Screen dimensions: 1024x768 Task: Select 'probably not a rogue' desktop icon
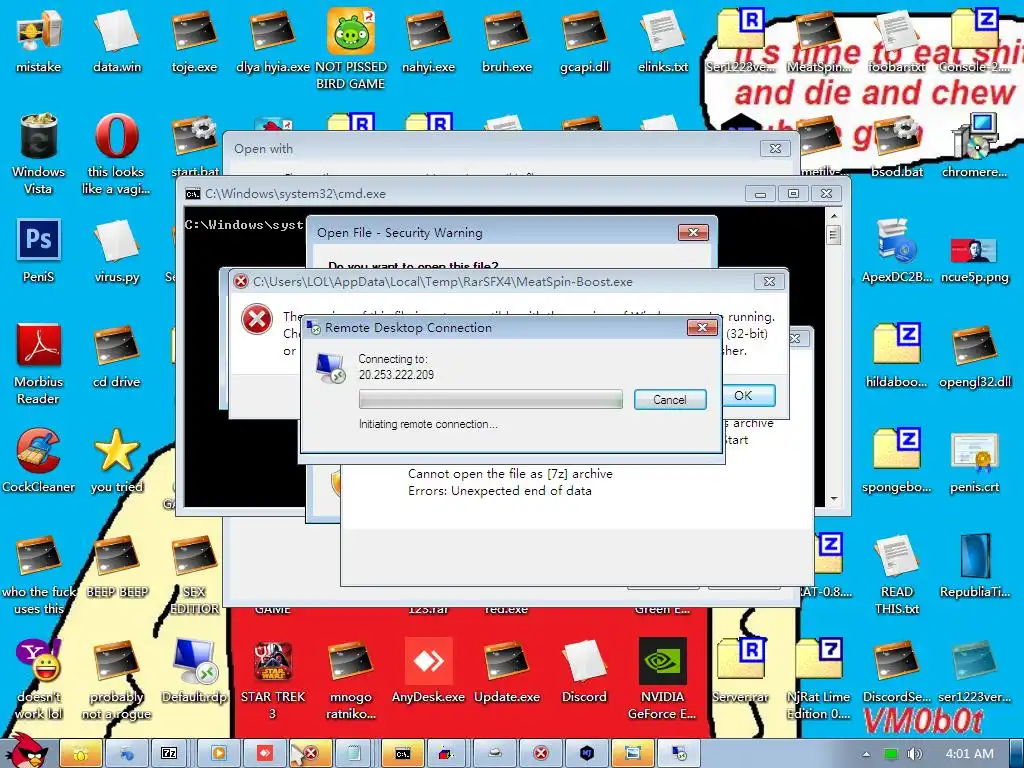click(x=116, y=679)
